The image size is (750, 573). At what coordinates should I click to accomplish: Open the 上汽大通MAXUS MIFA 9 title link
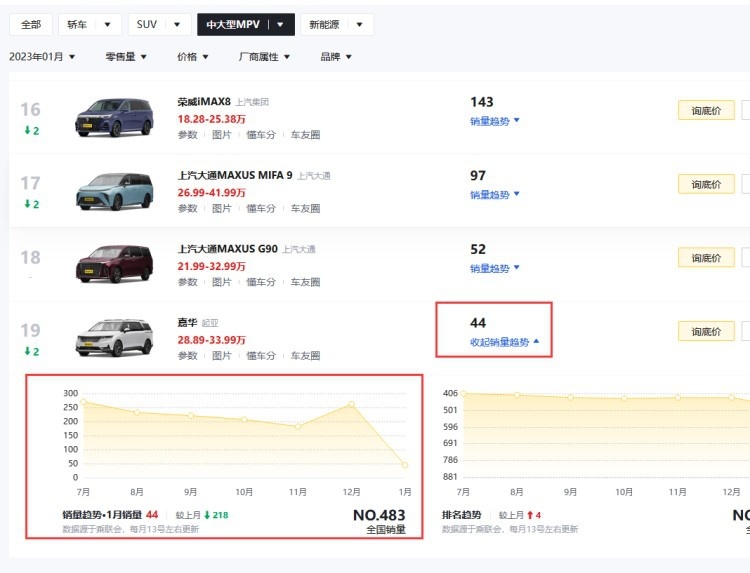pyautogui.click(x=235, y=176)
